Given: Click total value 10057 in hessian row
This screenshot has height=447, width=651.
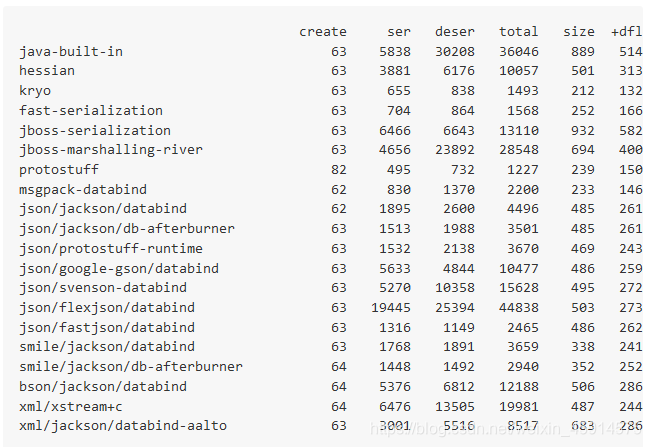Looking at the screenshot, I should click(519, 71).
